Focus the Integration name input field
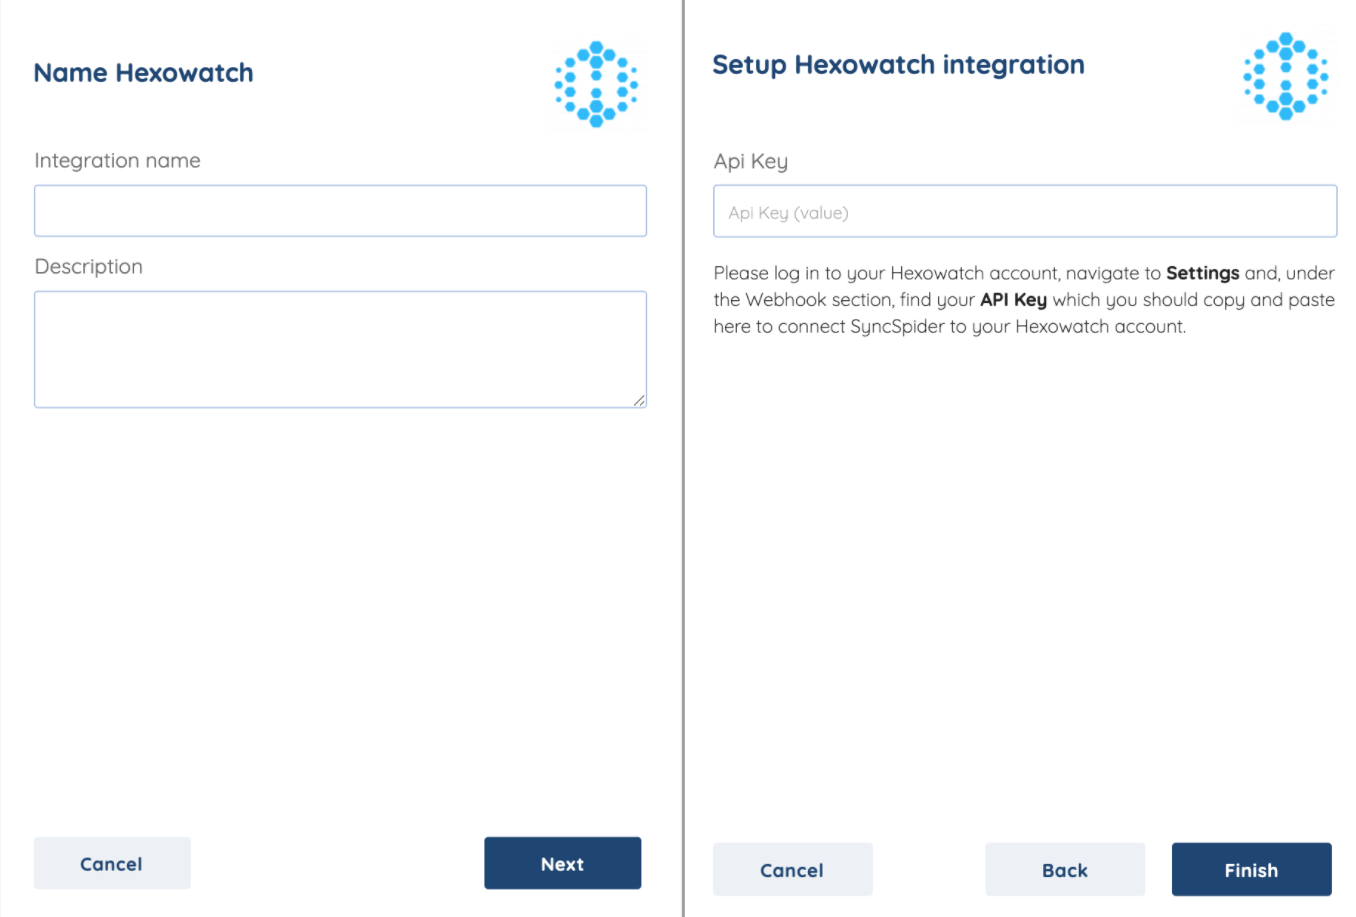 (x=340, y=211)
